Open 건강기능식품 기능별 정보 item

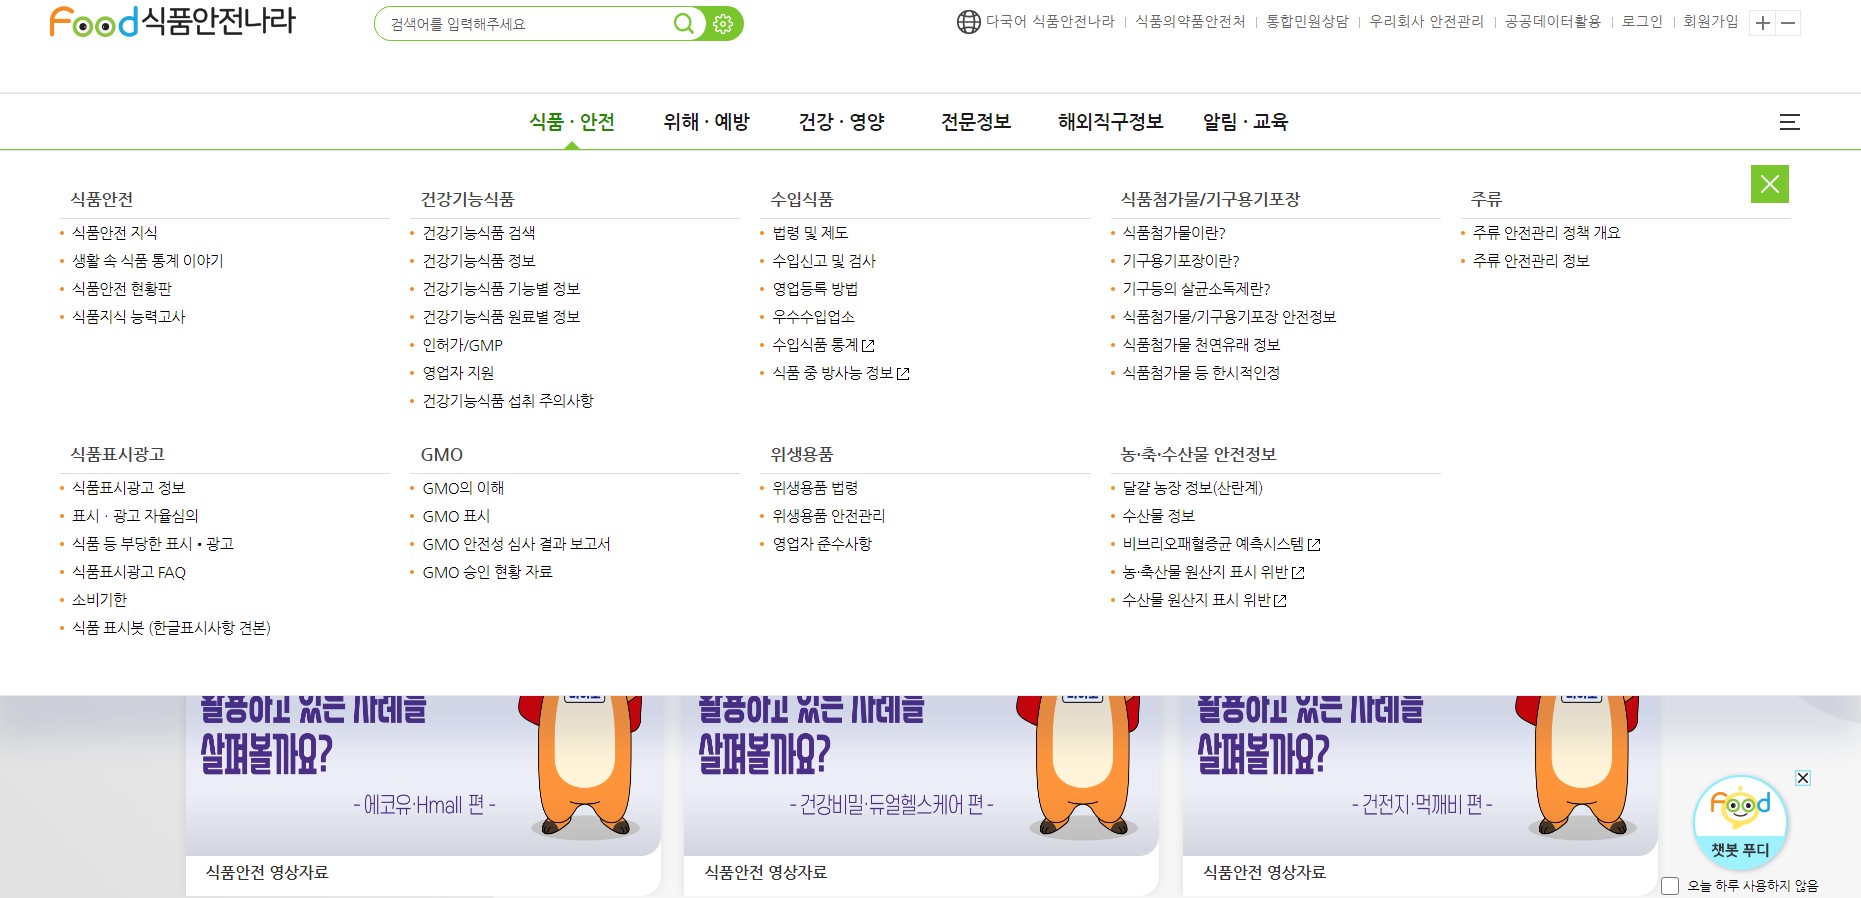(501, 289)
